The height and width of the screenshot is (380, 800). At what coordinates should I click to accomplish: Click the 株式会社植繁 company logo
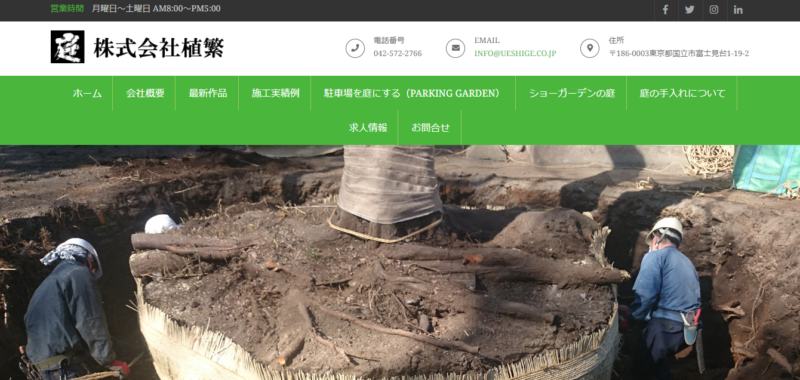pyautogui.click(x=67, y=47)
